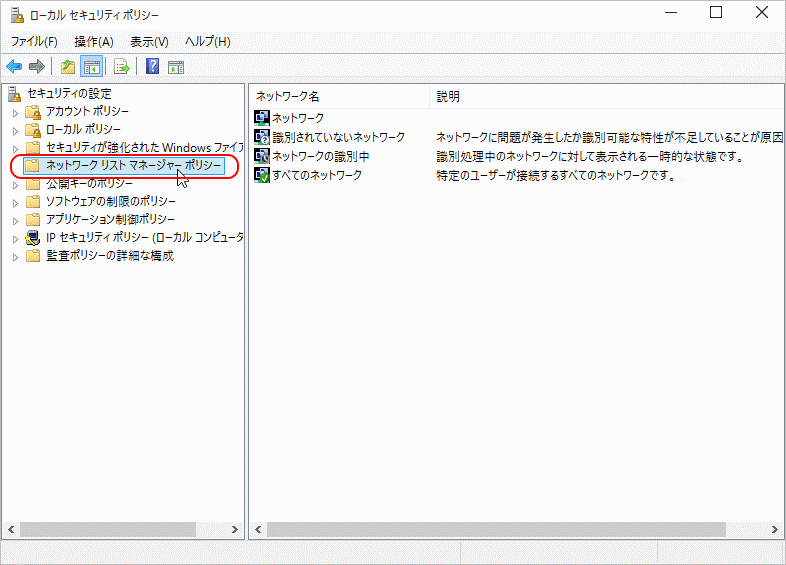The height and width of the screenshot is (565, 786).
Task: Click the 監査ポリシーの詳細な構成 folder icon
Action: [x=33, y=256]
